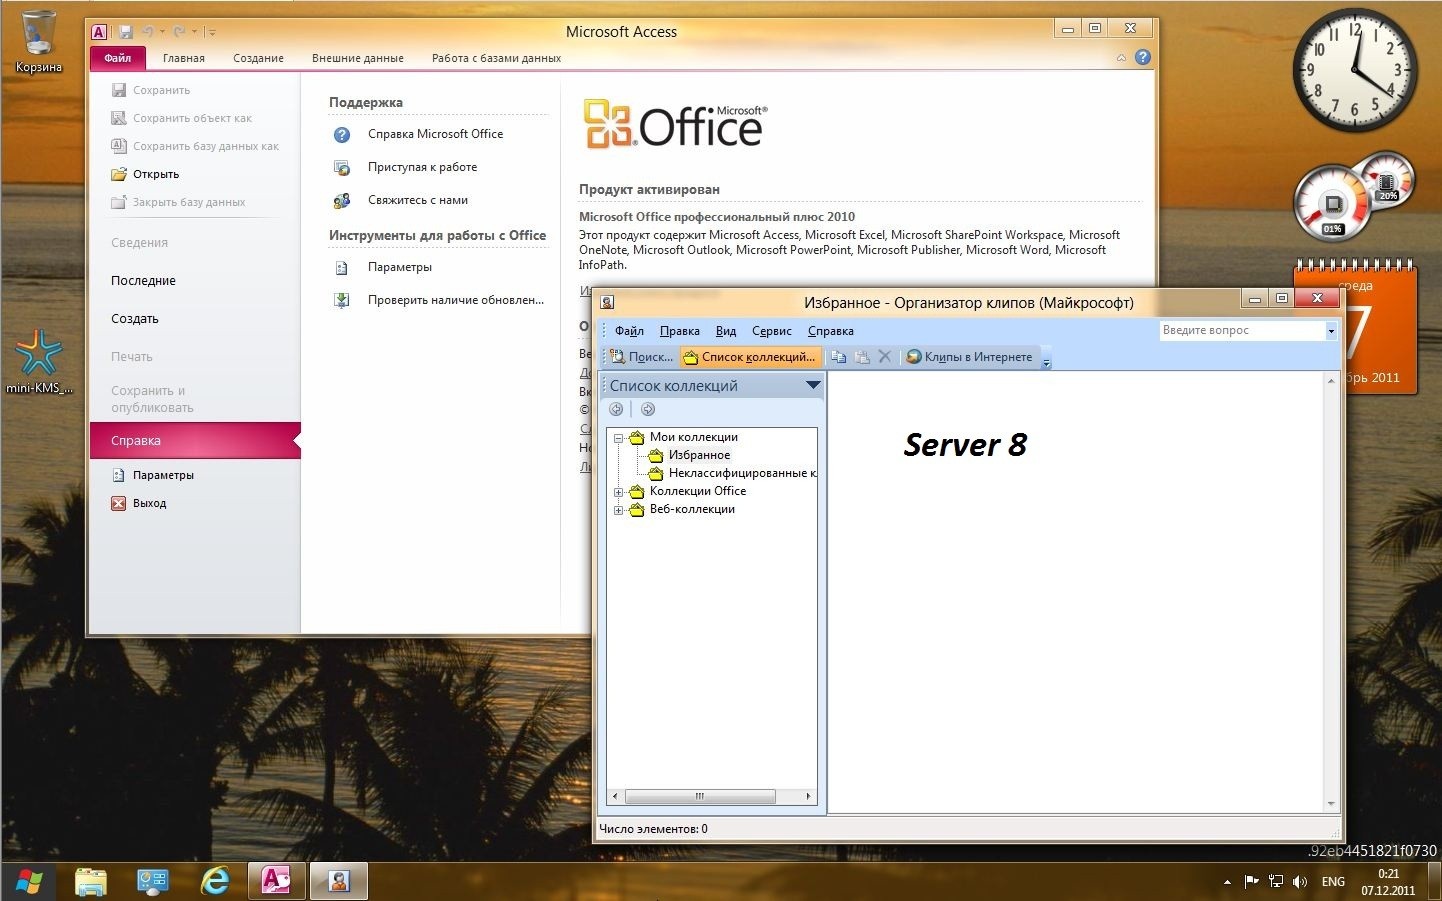Click the Paste icon in Clip Organizer toolbar

(862, 357)
